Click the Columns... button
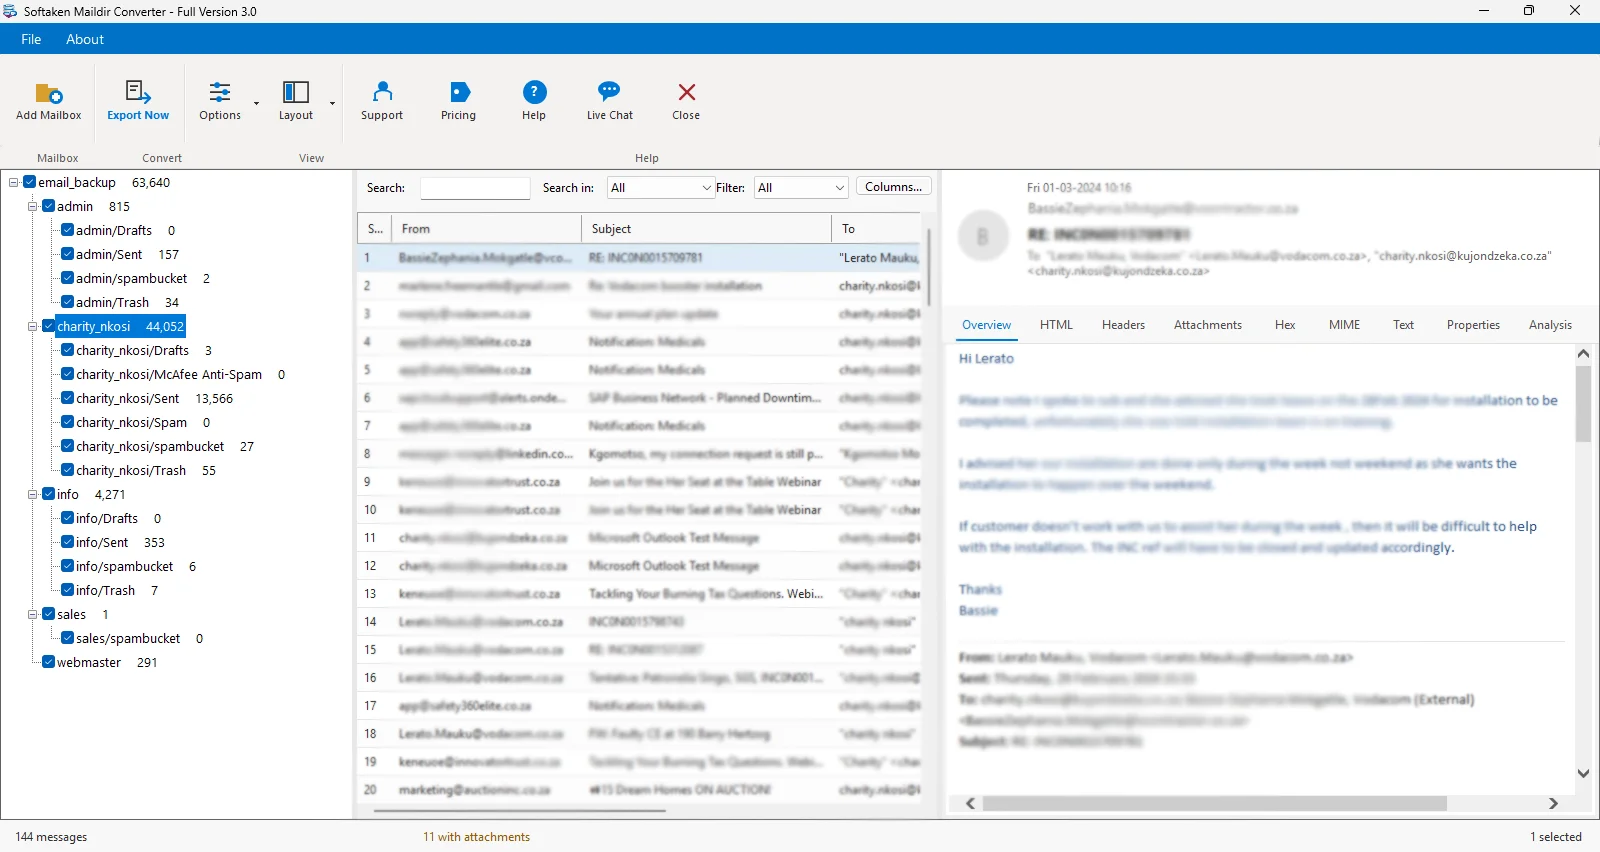 [894, 187]
